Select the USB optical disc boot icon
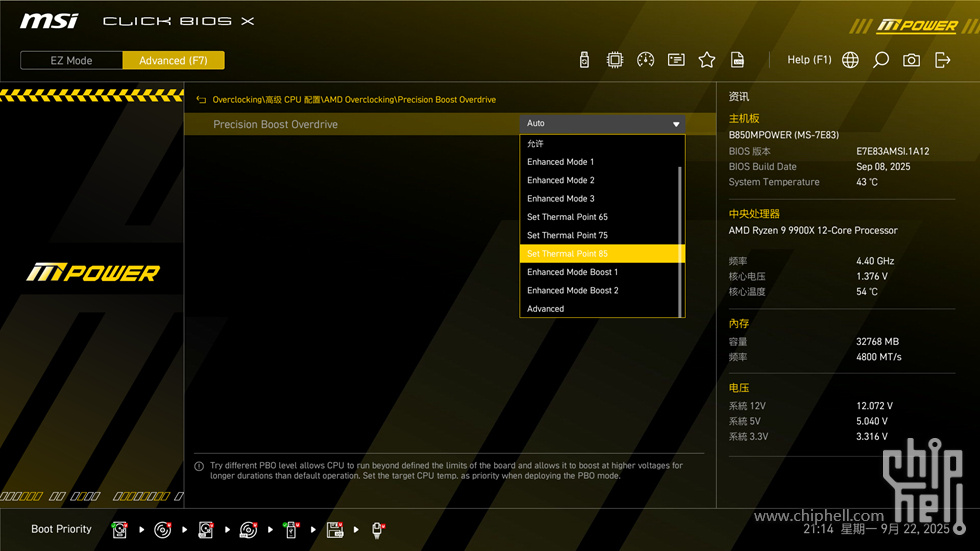980x551 pixels. pyautogui.click(x=248, y=530)
